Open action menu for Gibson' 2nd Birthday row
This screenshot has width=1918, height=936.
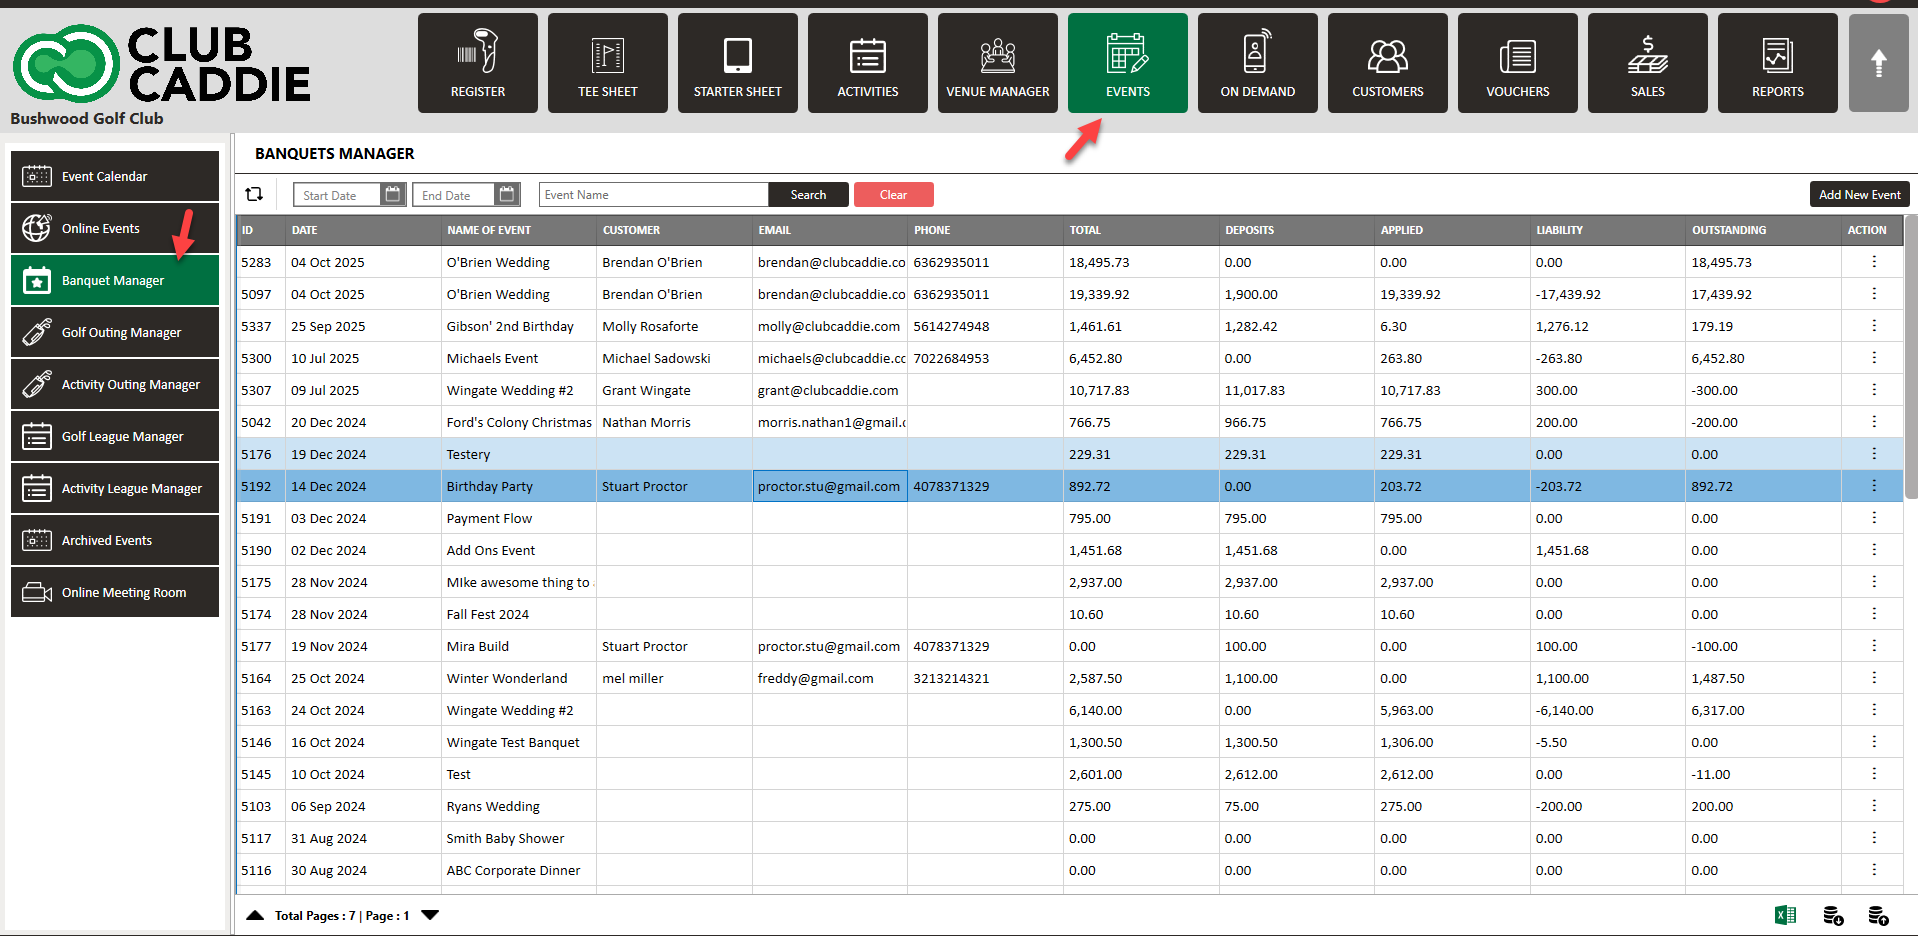[1873, 326]
